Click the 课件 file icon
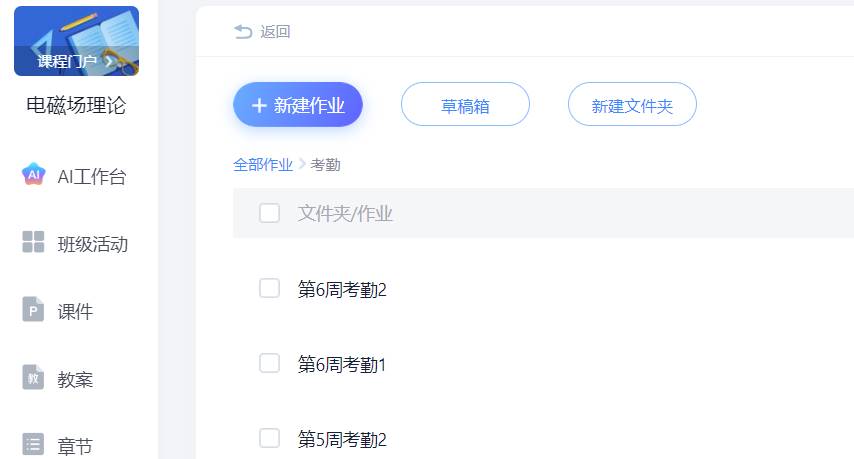Viewport: 854px width, 459px height. click(x=33, y=310)
